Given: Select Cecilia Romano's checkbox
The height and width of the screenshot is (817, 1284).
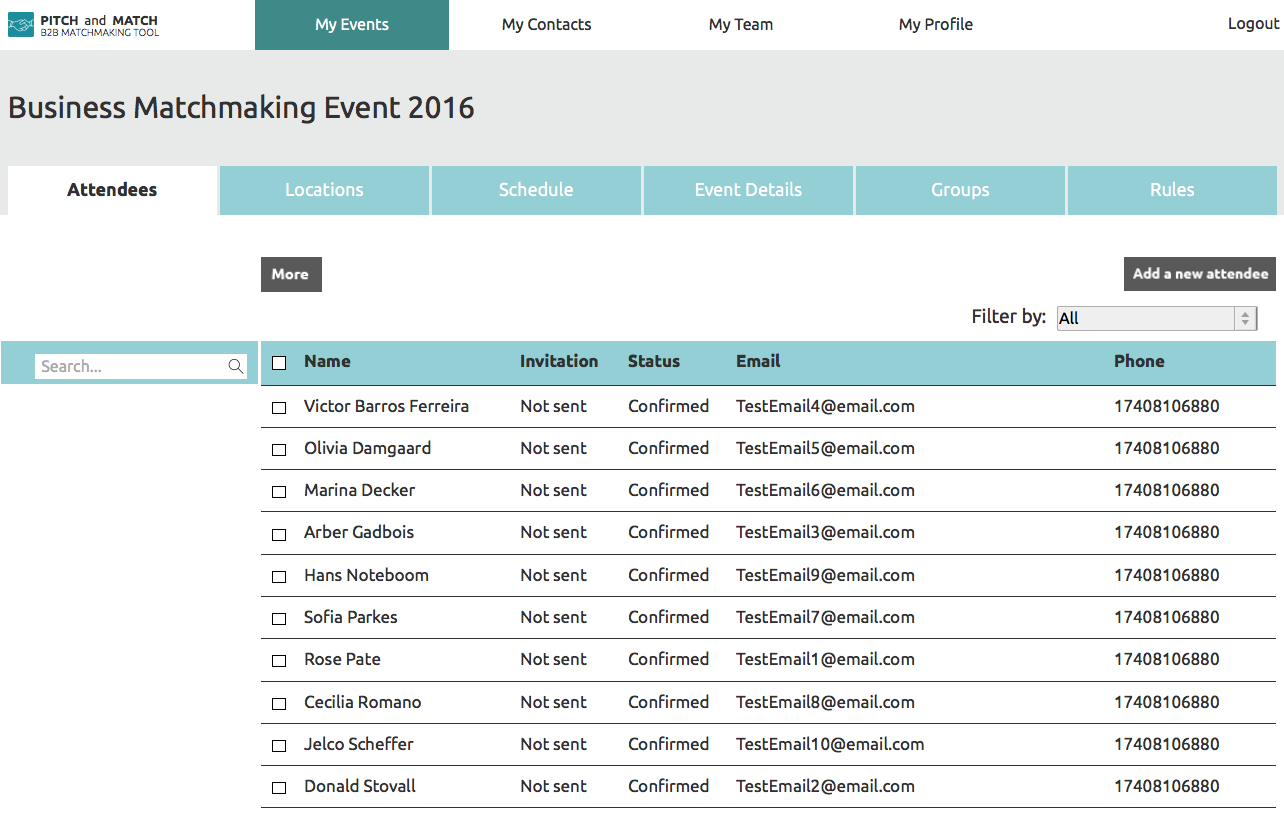Looking at the screenshot, I should coord(279,704).
